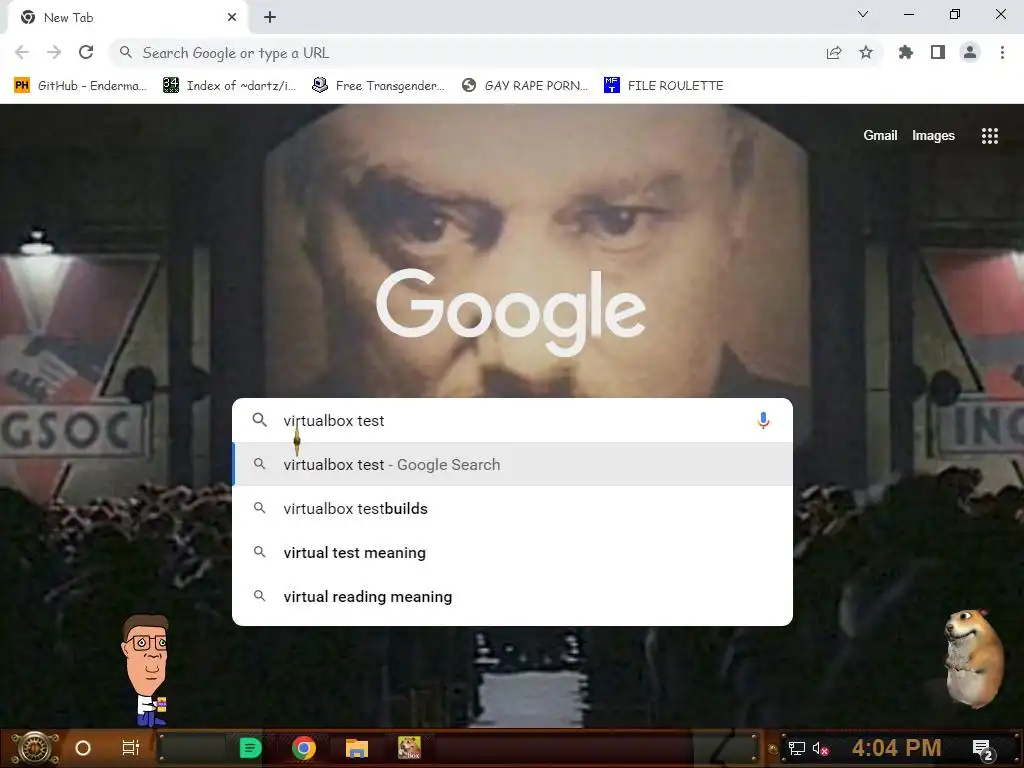
Task: Reload the current page
Action: (86, 52)
